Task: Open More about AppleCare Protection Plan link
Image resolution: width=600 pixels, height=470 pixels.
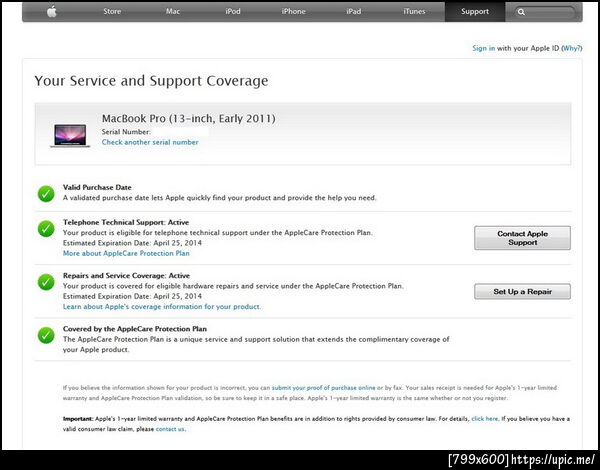Action: point(126,253)
